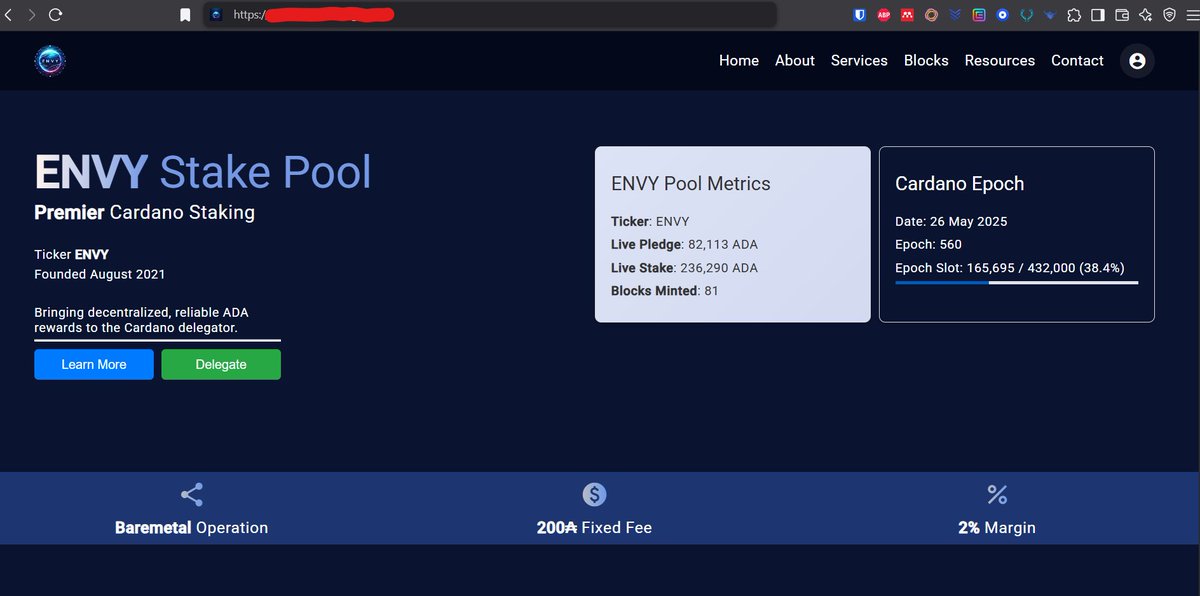Open the Contact nav item

1077,61
